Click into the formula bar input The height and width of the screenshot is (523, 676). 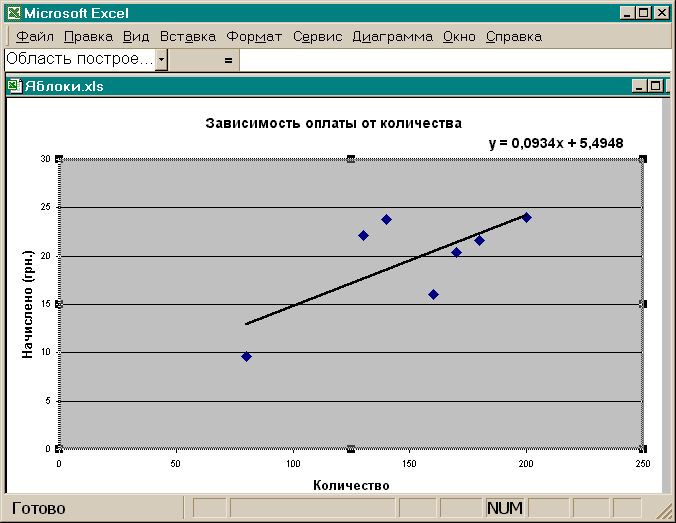coord(455,60)
